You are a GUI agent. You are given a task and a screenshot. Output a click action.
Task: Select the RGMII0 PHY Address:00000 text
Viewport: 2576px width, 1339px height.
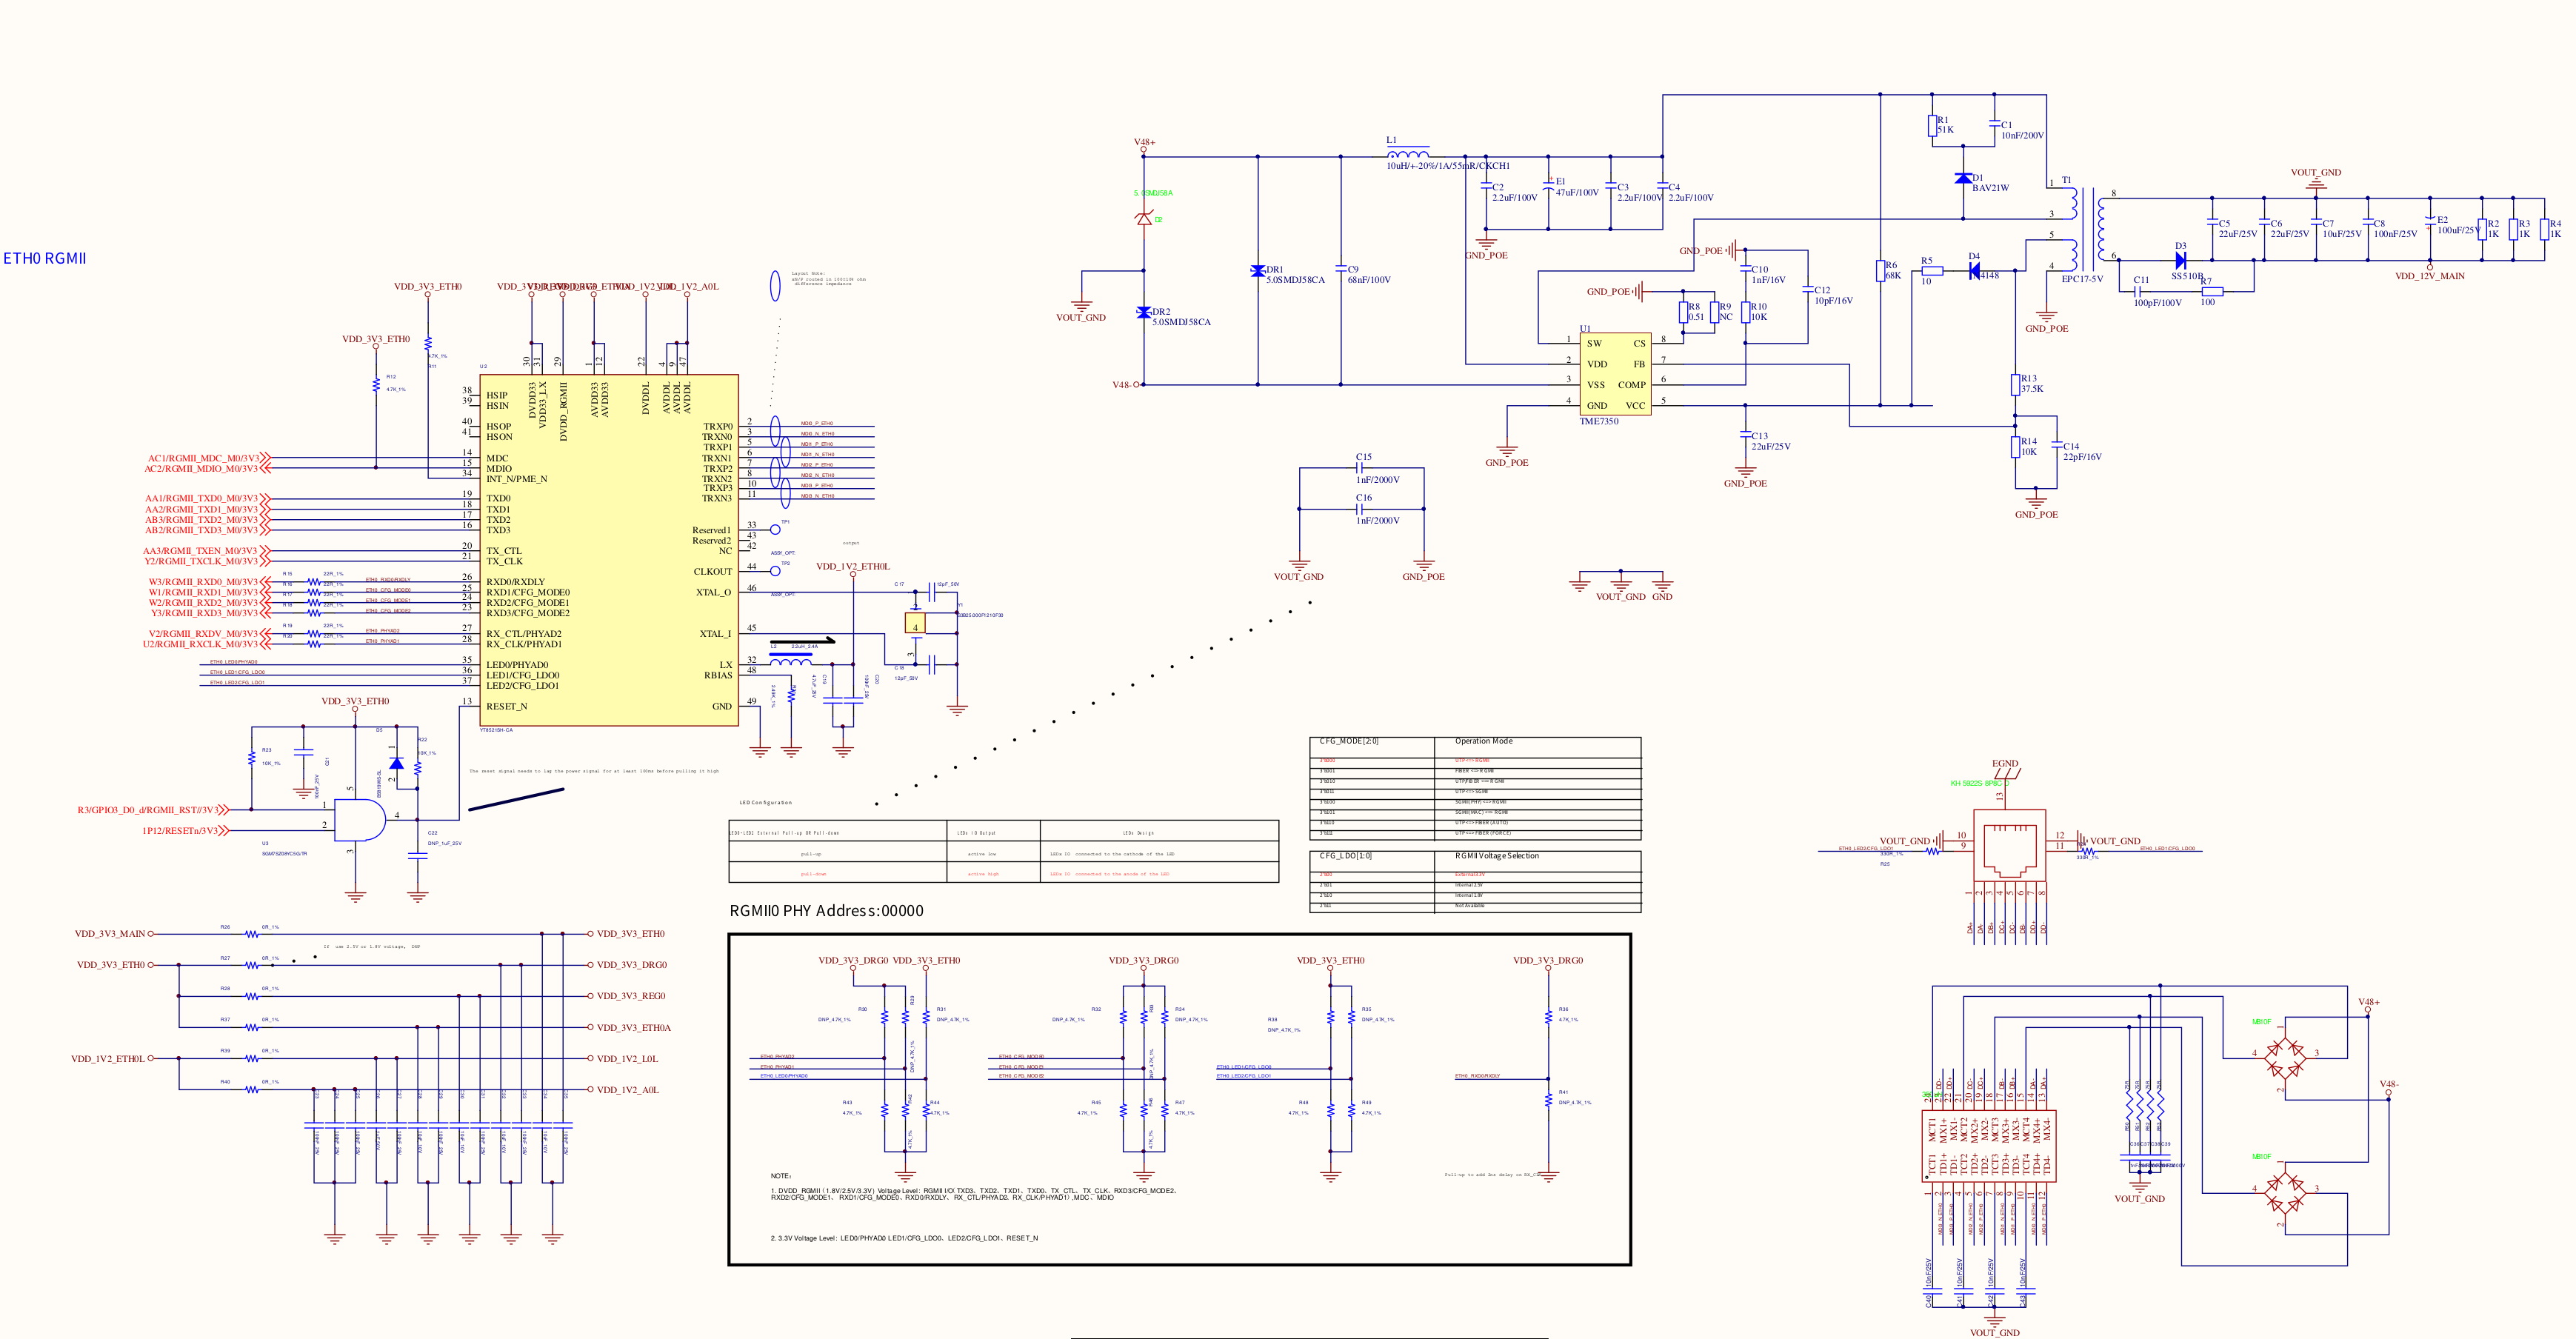coord(828,910)
